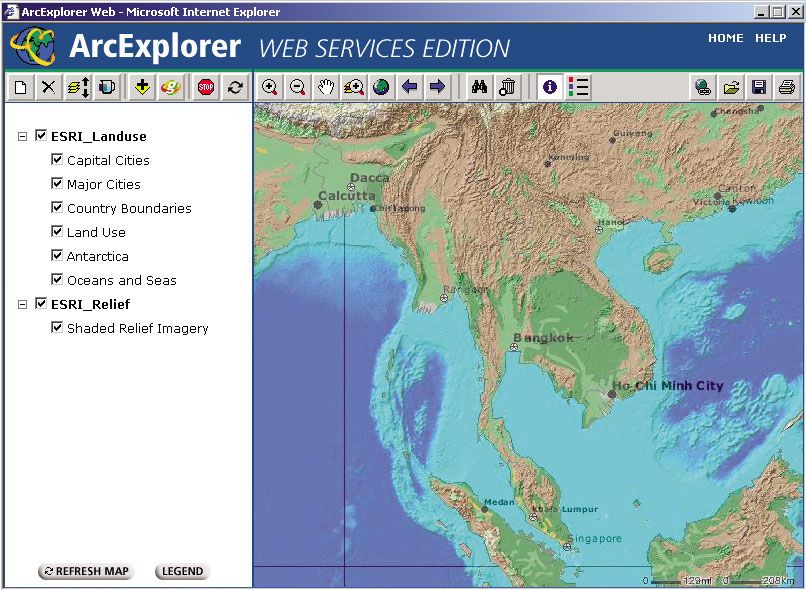This screenshot has width=806, height=590.
Task: Select the ESRI_Relief service name
Action: (90, 304)
